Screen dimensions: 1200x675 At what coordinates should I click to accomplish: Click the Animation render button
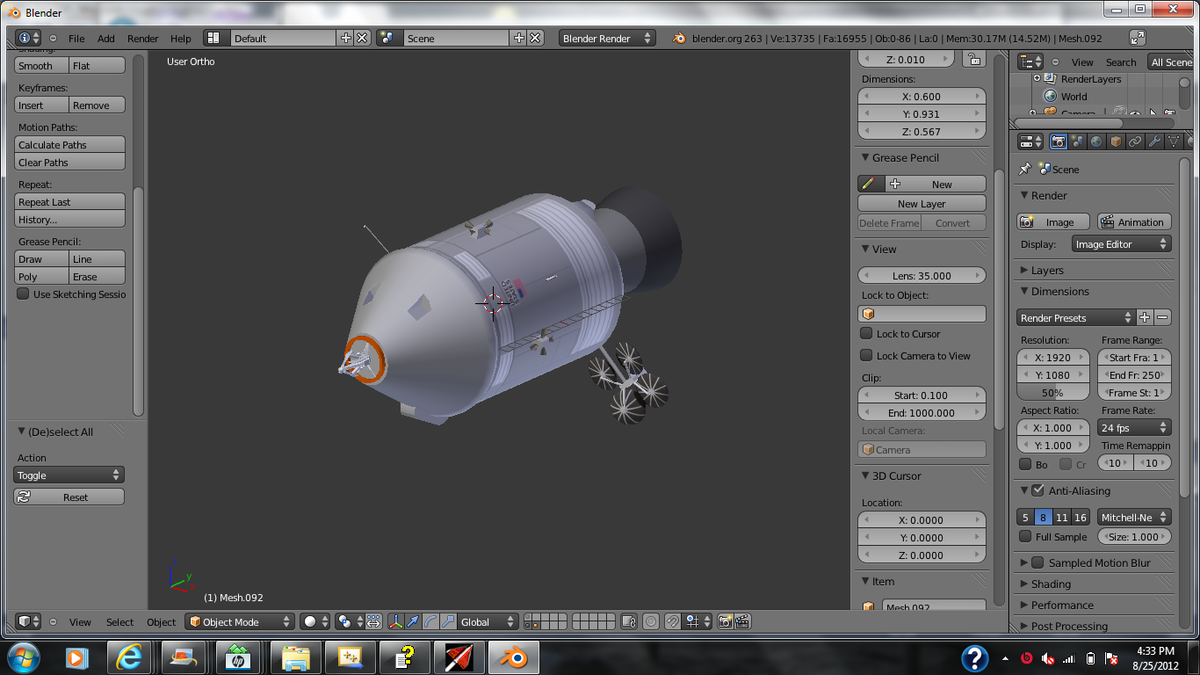tap(1134, 221)
